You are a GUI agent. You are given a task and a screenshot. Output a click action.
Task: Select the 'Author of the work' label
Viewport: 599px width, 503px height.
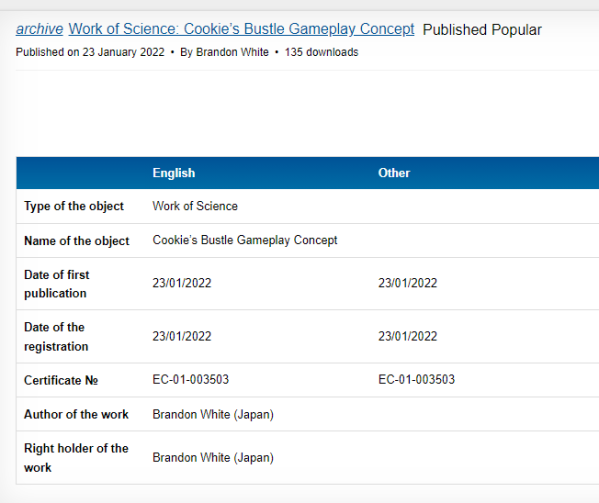76,414
